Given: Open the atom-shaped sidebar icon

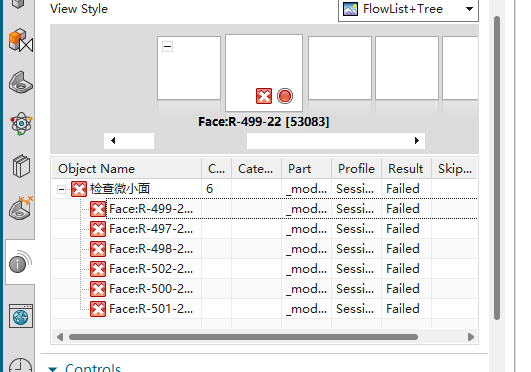Looking at the screenshot, I should pyautogui.click(x=21, y=124).
